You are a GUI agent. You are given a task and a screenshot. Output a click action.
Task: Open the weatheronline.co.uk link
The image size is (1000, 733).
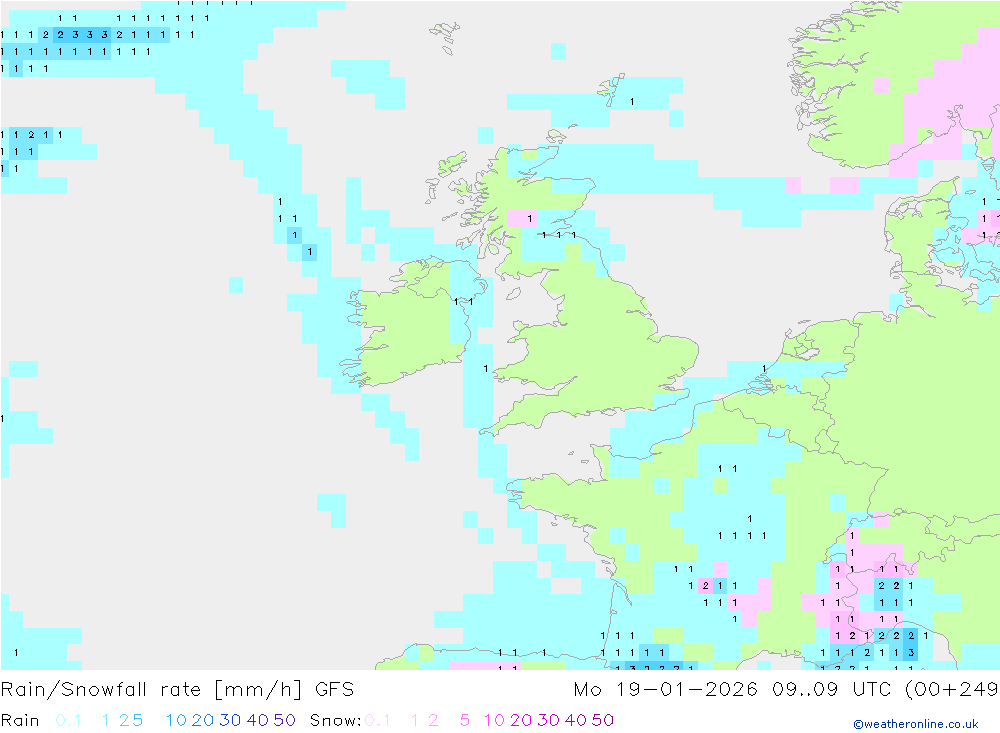pyautogui.click(x=916, y=724)
